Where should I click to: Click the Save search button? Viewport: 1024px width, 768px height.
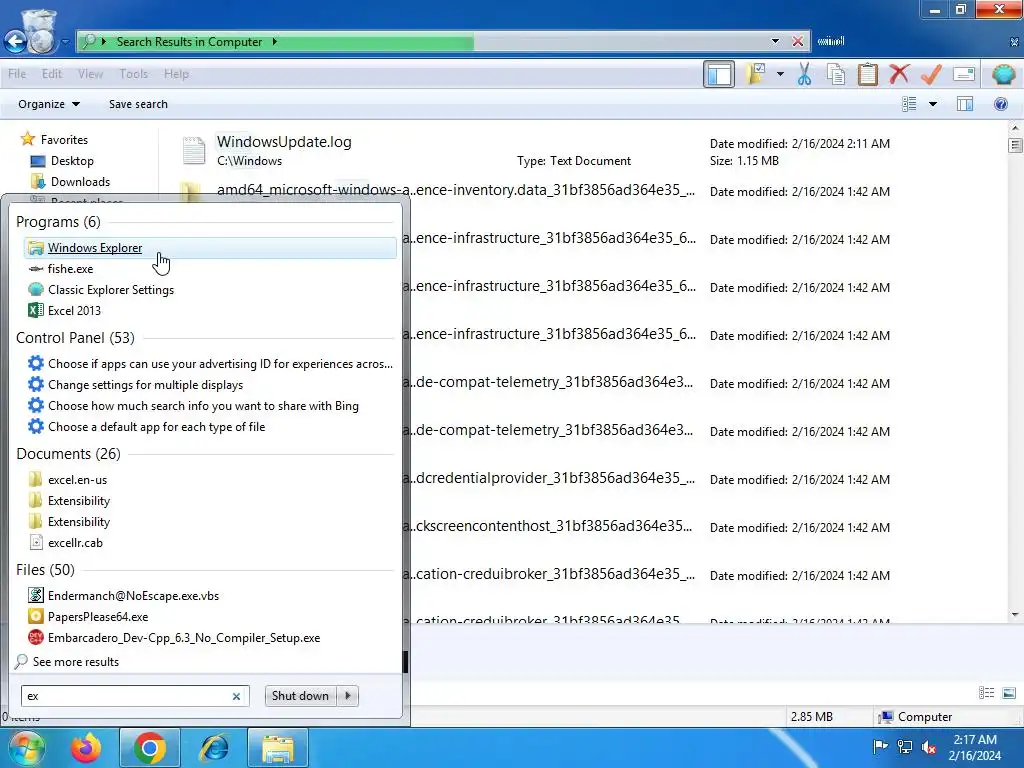(138, 104)
